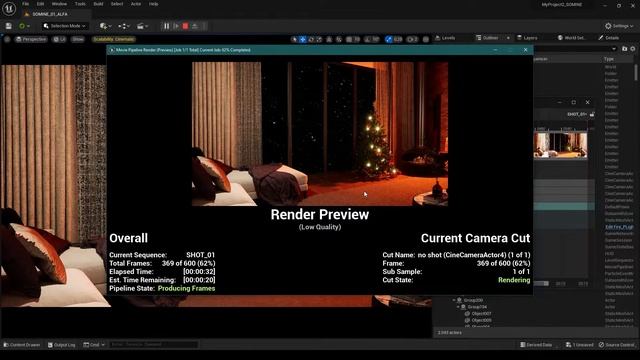Open the Tools menu
The height and width of the screenshot is (360, 640).
[x=80, y=4]
